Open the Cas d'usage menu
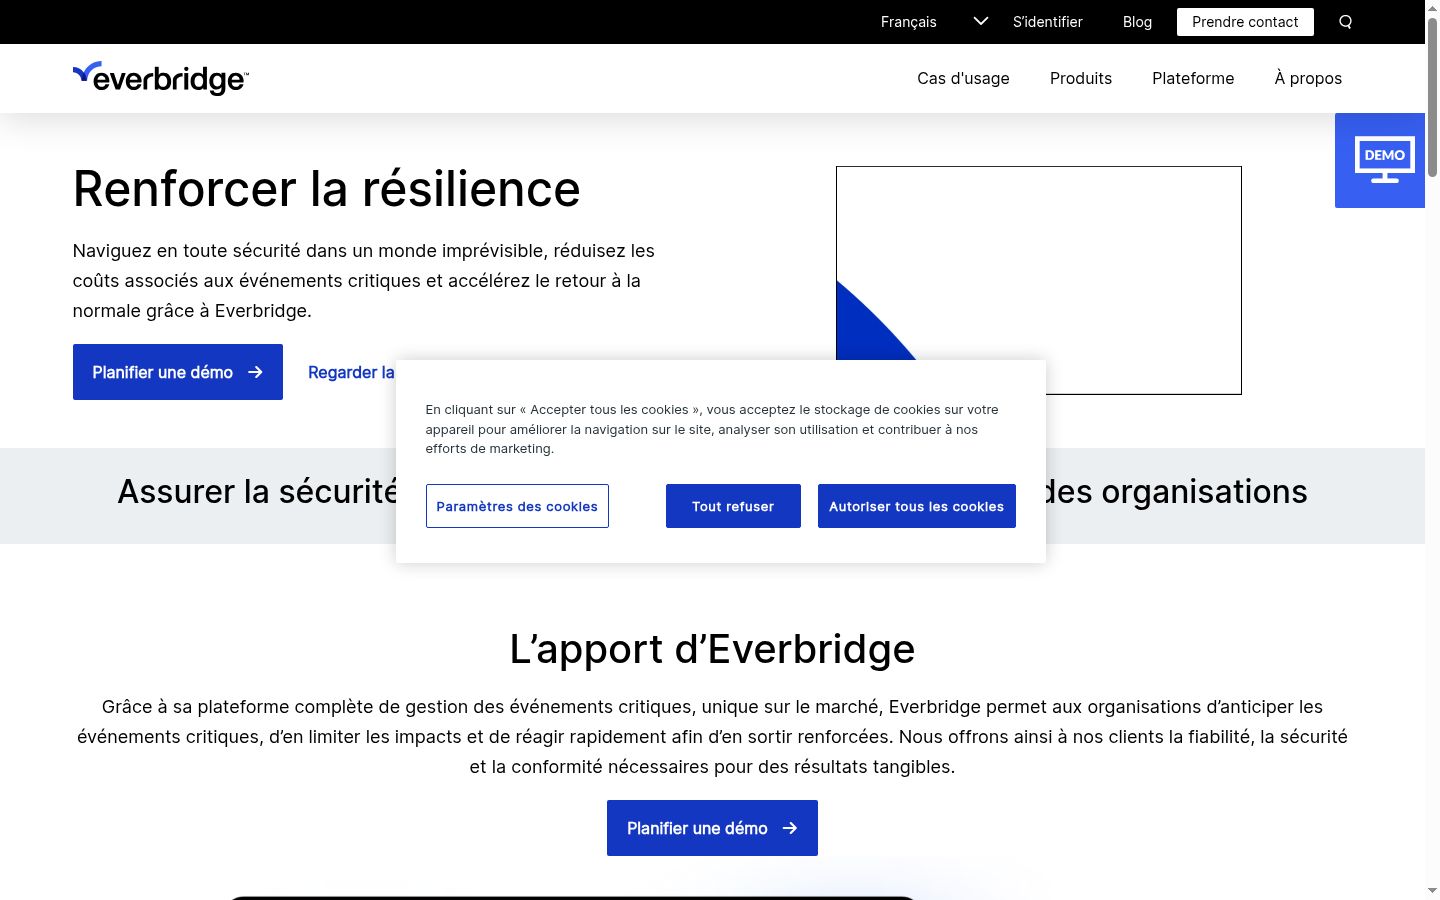The height and width of the screenshot is (900, 1440). coord(963,78)
